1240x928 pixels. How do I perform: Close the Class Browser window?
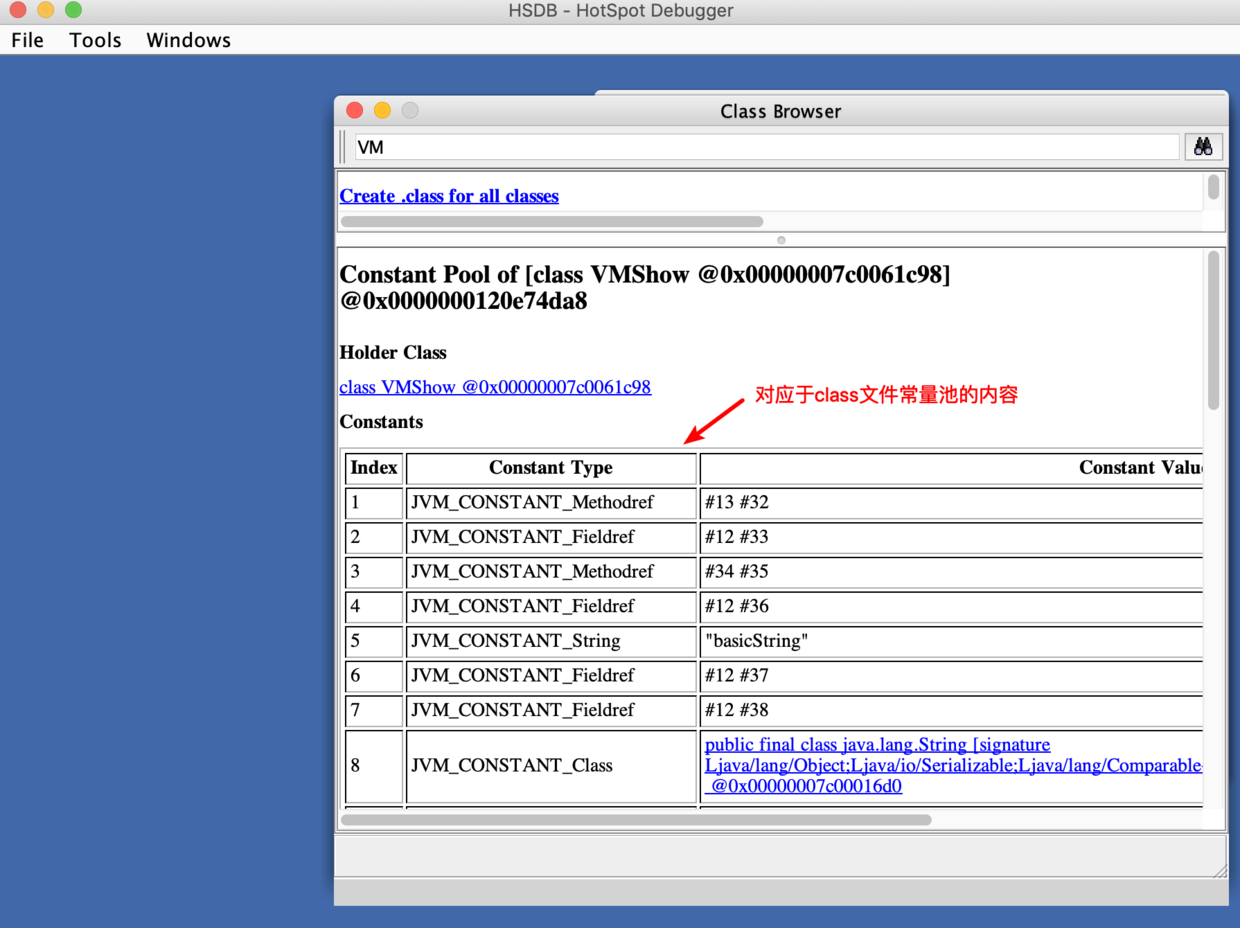pyautogui.click(x=354, y=111)
